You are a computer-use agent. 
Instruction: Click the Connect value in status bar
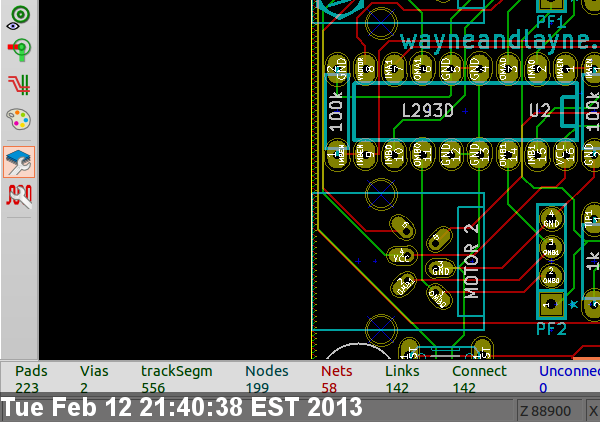464,388
